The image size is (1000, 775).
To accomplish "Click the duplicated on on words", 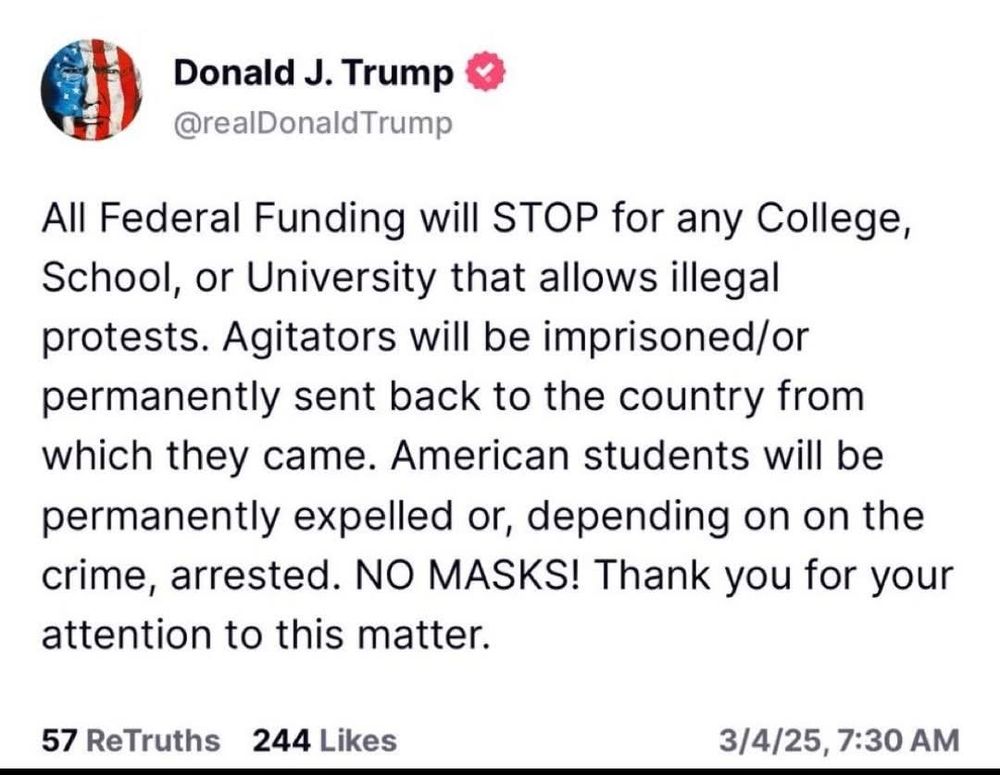I will coord(798,516).
